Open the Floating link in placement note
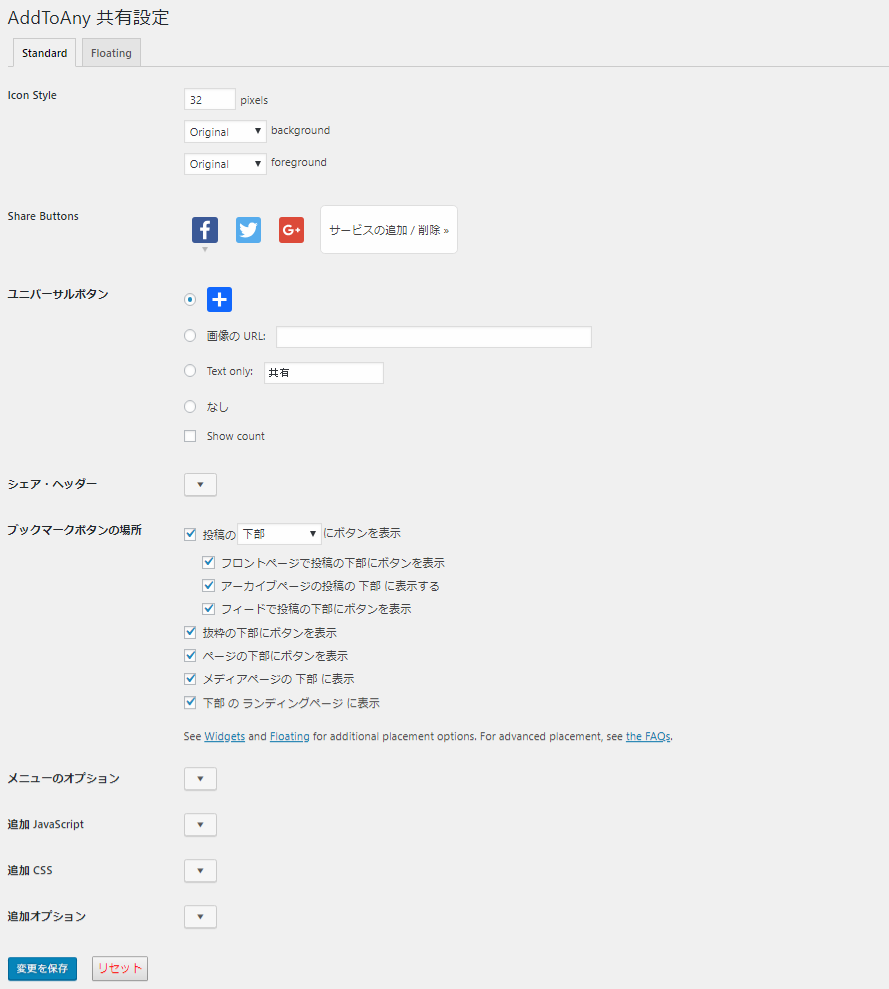The width and height of the screenshot is (889, 989). (x=290, y=736)
